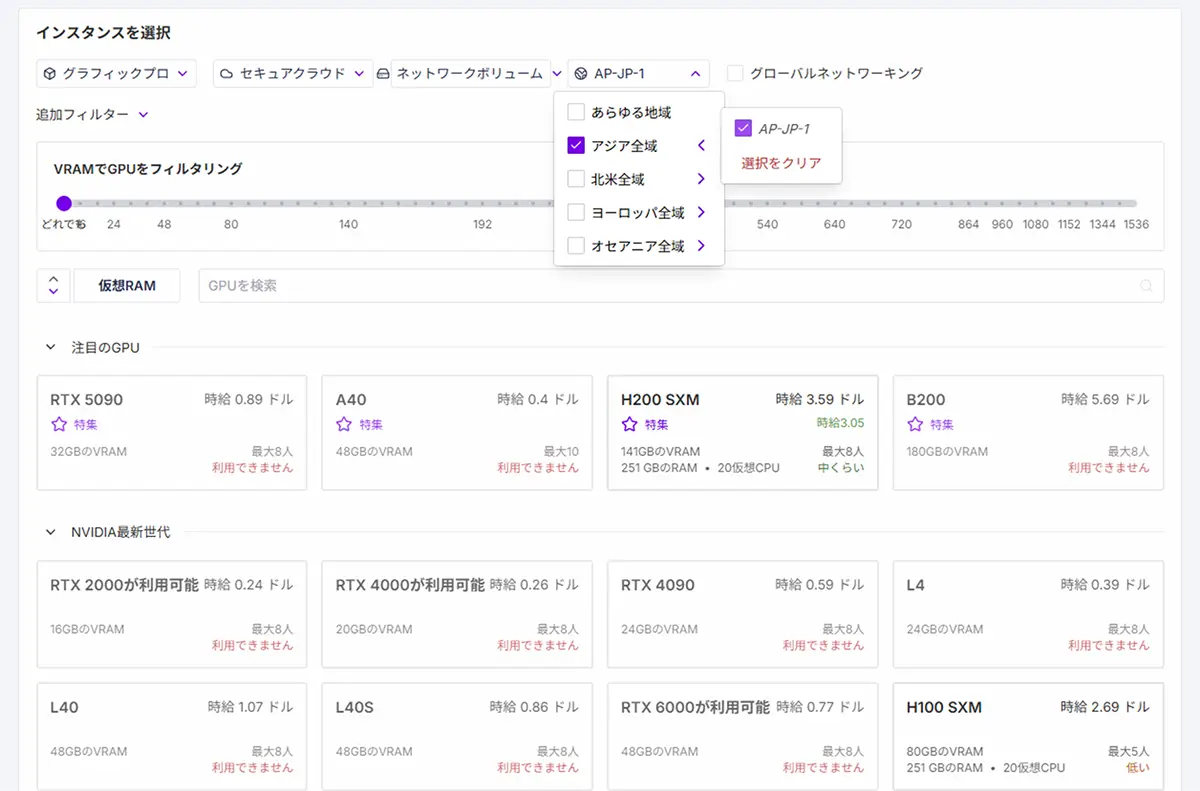Enable the グローバルネットワーキング checkbox
The width and height of the screenshot is (1200, 791).
coord(735,73)
